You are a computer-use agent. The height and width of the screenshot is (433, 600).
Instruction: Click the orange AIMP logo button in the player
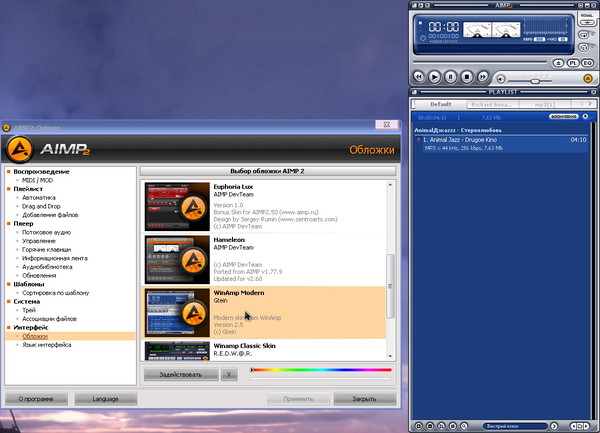(x=588, y=78)
